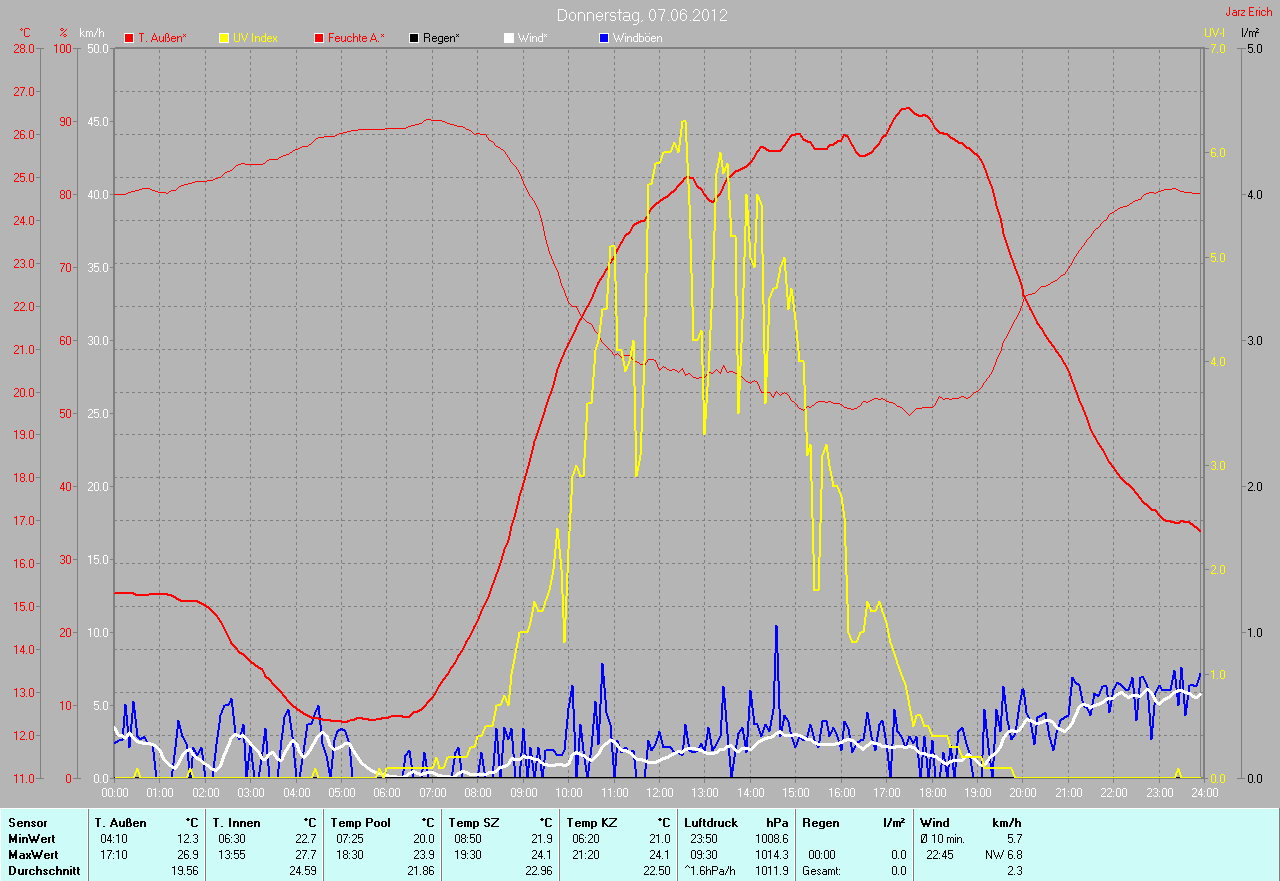
Task: Click the "Sensor" table header
Action: [x=28, y=822]
